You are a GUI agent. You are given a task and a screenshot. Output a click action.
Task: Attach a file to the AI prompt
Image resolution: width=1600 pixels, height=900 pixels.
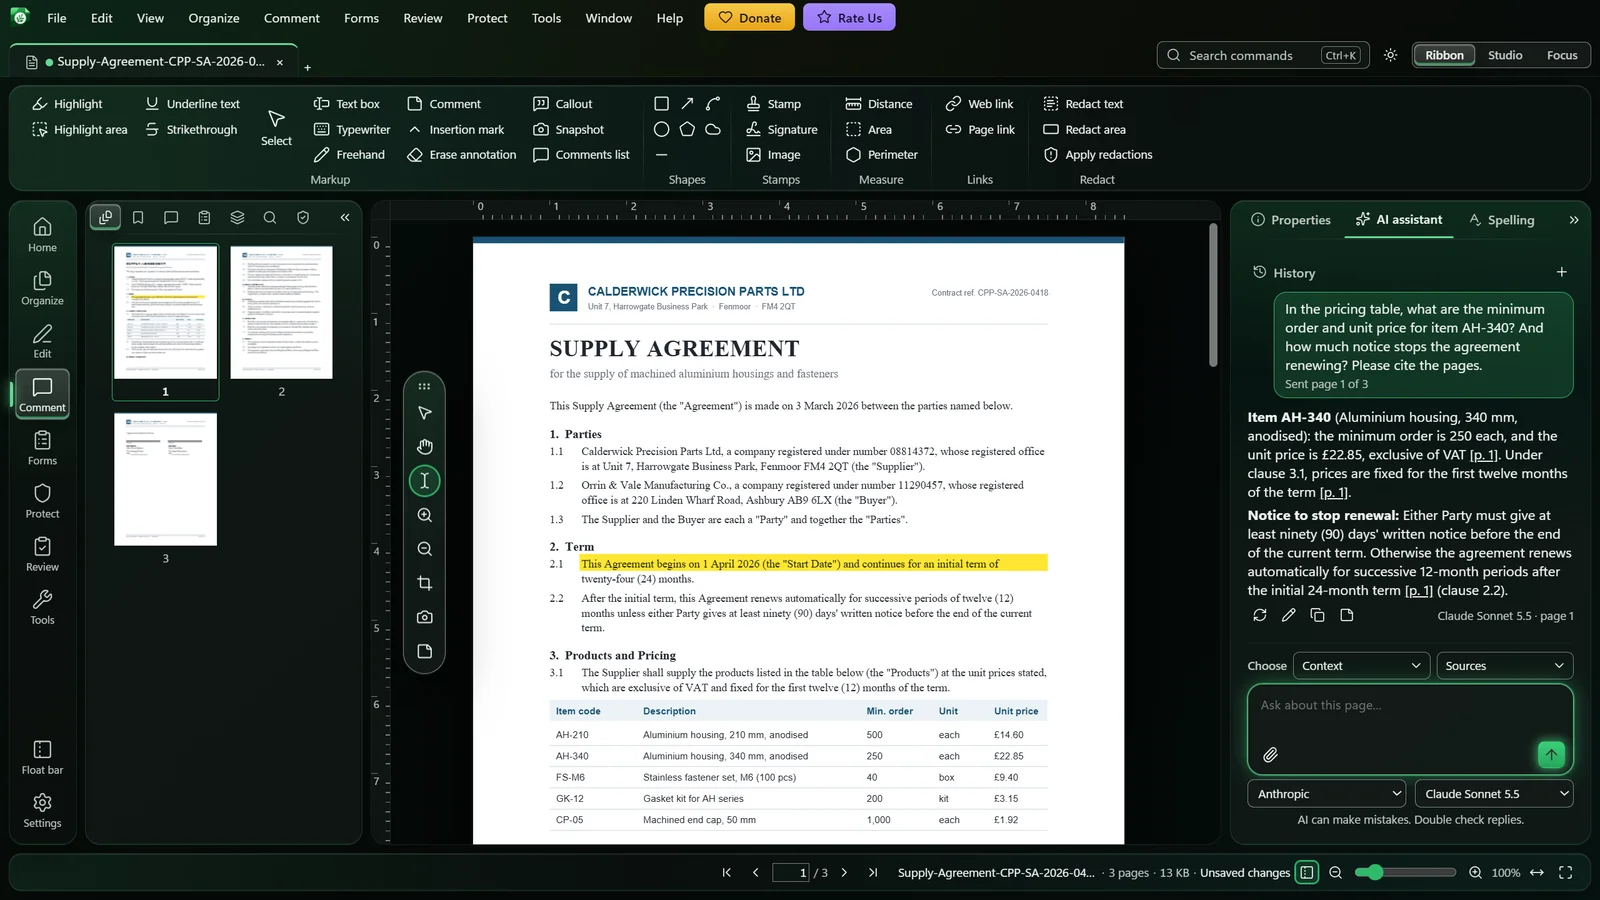[1270, 755]
